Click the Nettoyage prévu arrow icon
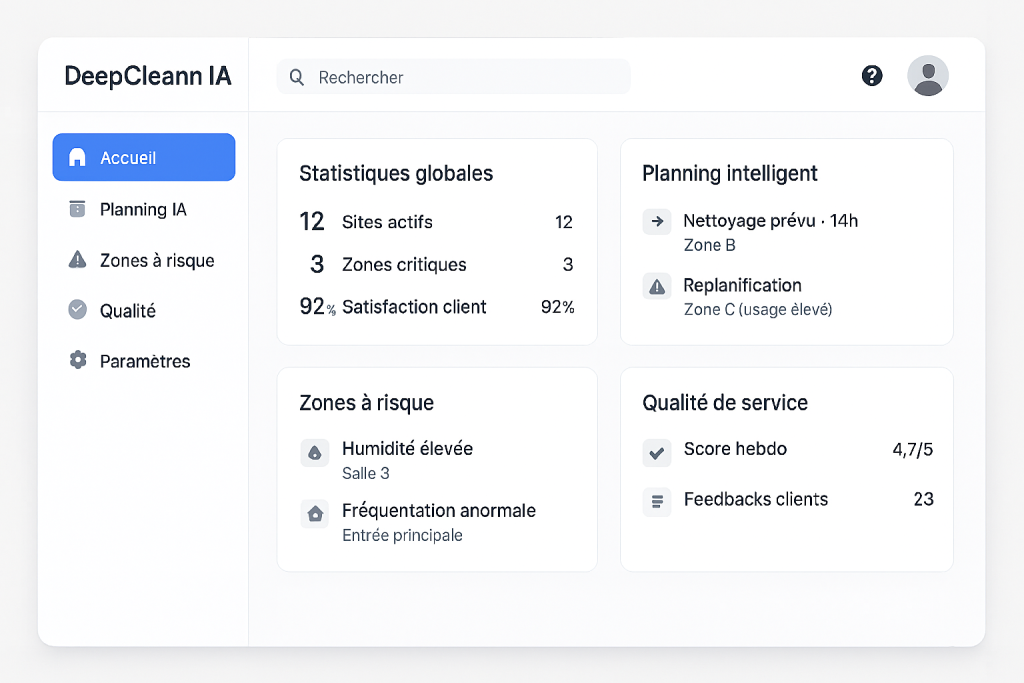The image size is (1024, 683). click(657, 222)
